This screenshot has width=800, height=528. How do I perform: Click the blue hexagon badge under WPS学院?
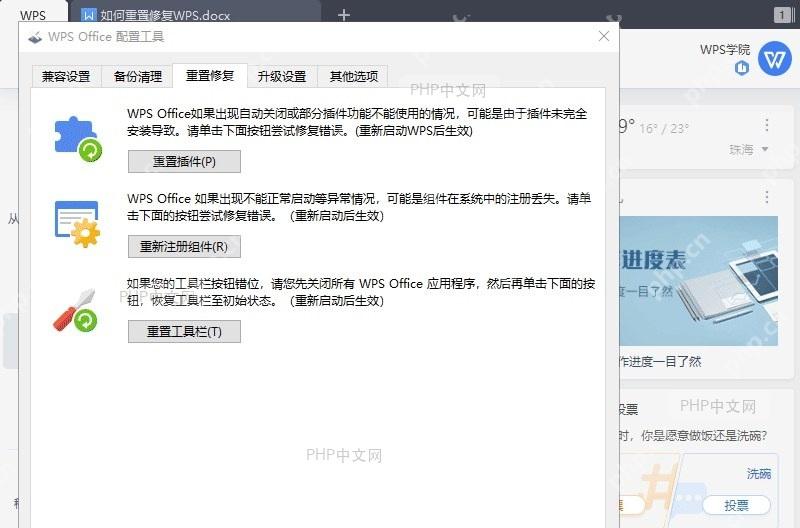click(x=742, y=68)
